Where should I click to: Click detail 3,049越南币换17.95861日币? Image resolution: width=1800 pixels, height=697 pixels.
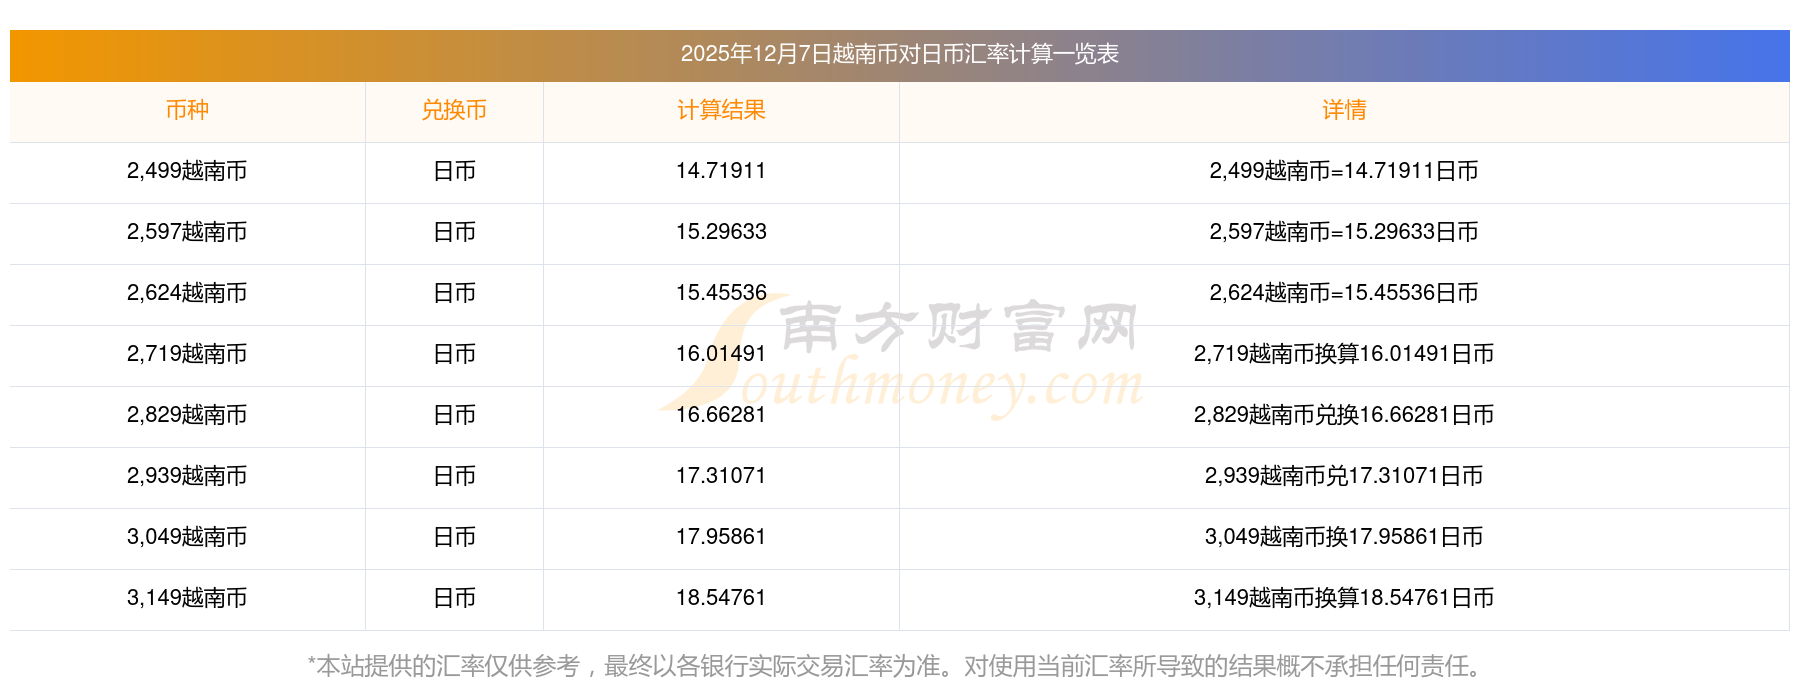pyautogui.click(x=1344, y=537)
